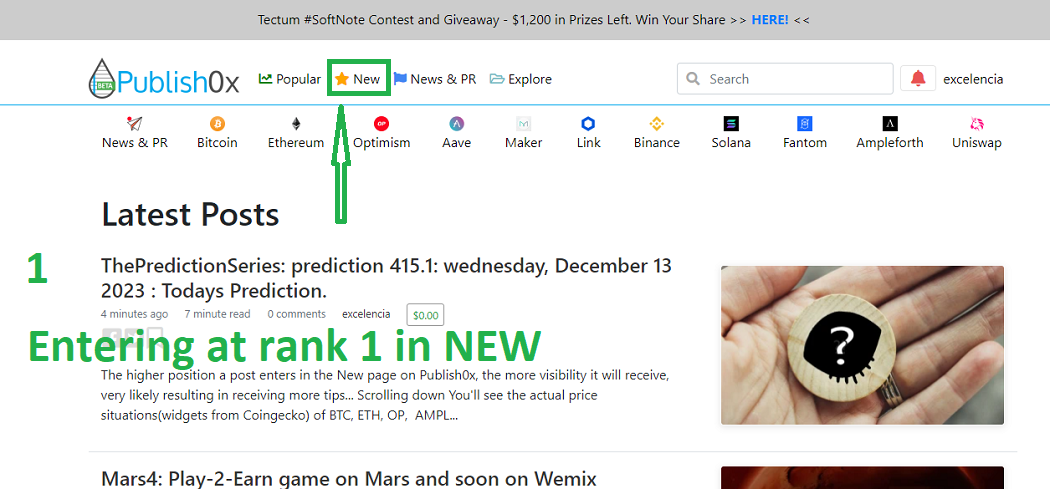Select the Aave category icon

[457, 123]
